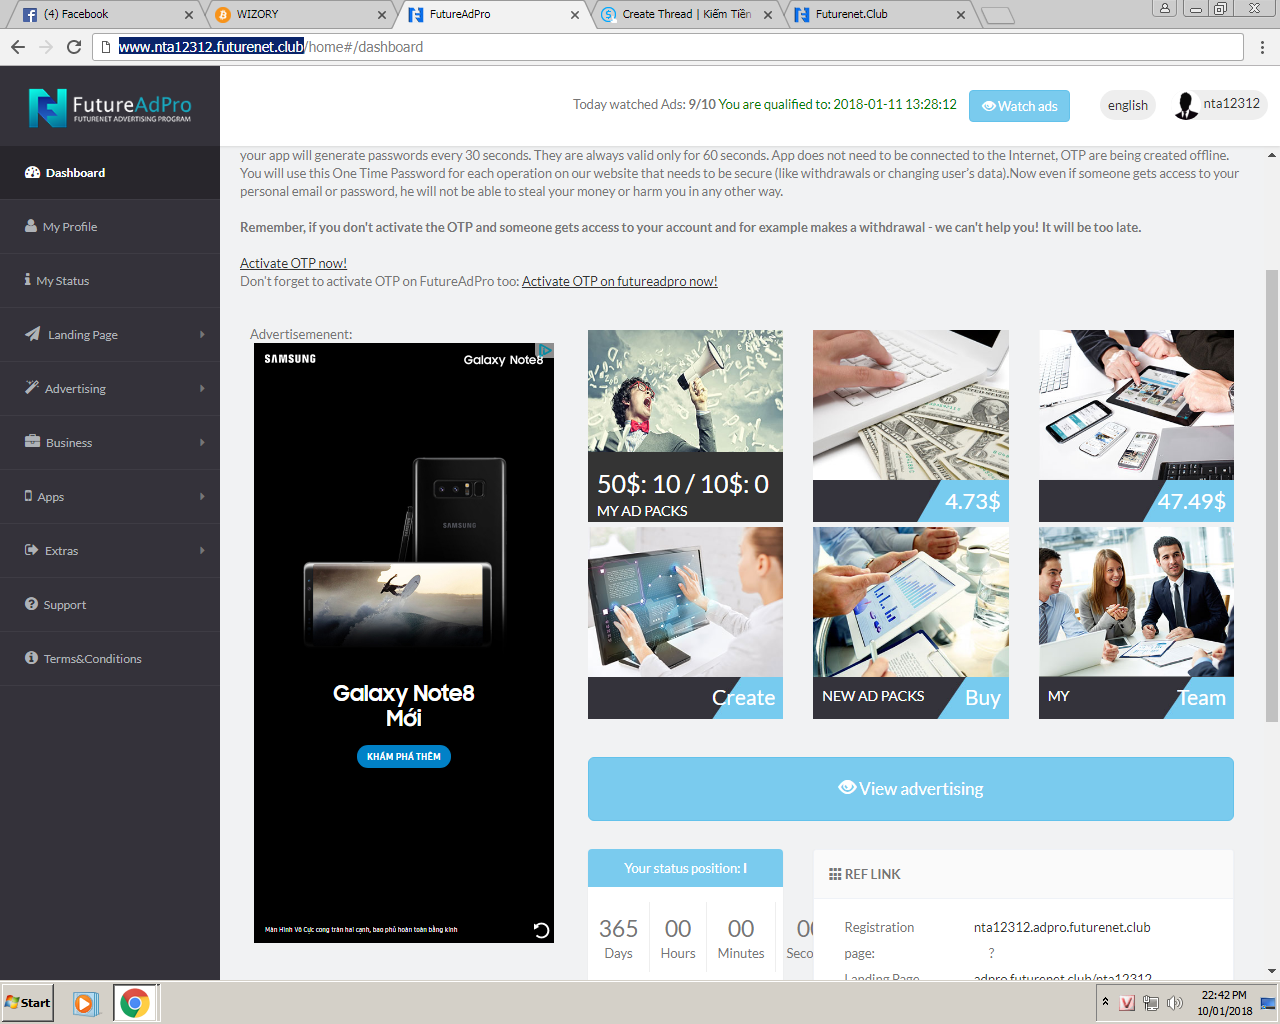Viewport: 1280px width, 1024px height.
Task: Go back to the previous page
Action: [x=18, y=47]
